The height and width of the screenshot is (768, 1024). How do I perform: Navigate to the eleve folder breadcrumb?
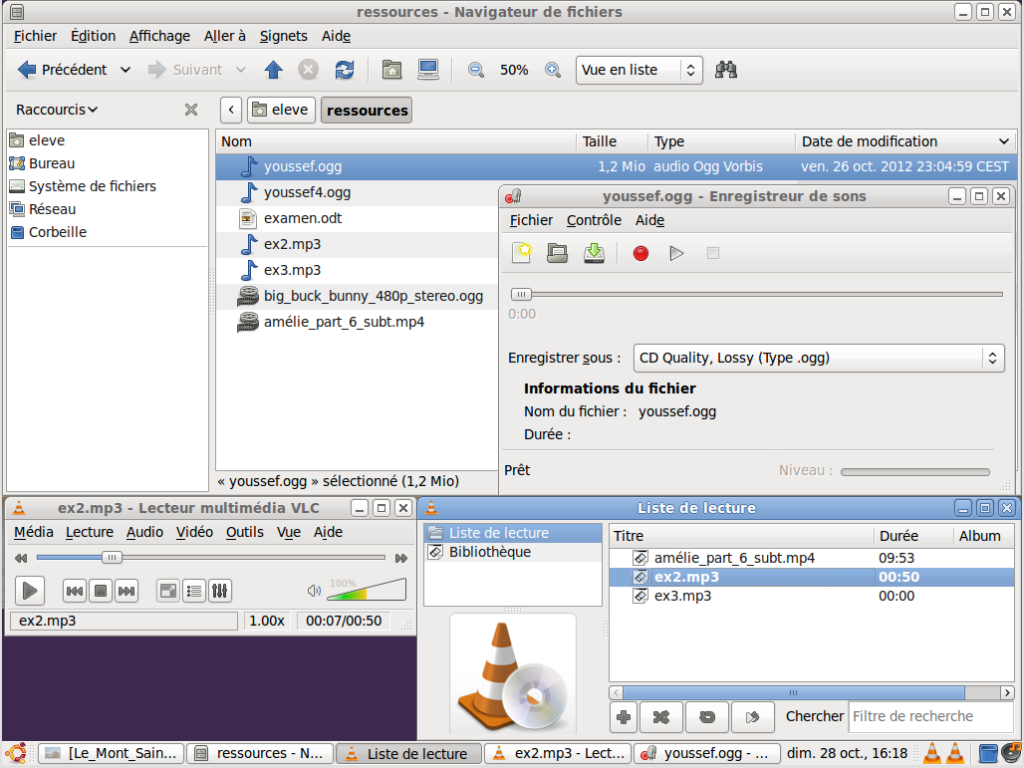[281, 110]
